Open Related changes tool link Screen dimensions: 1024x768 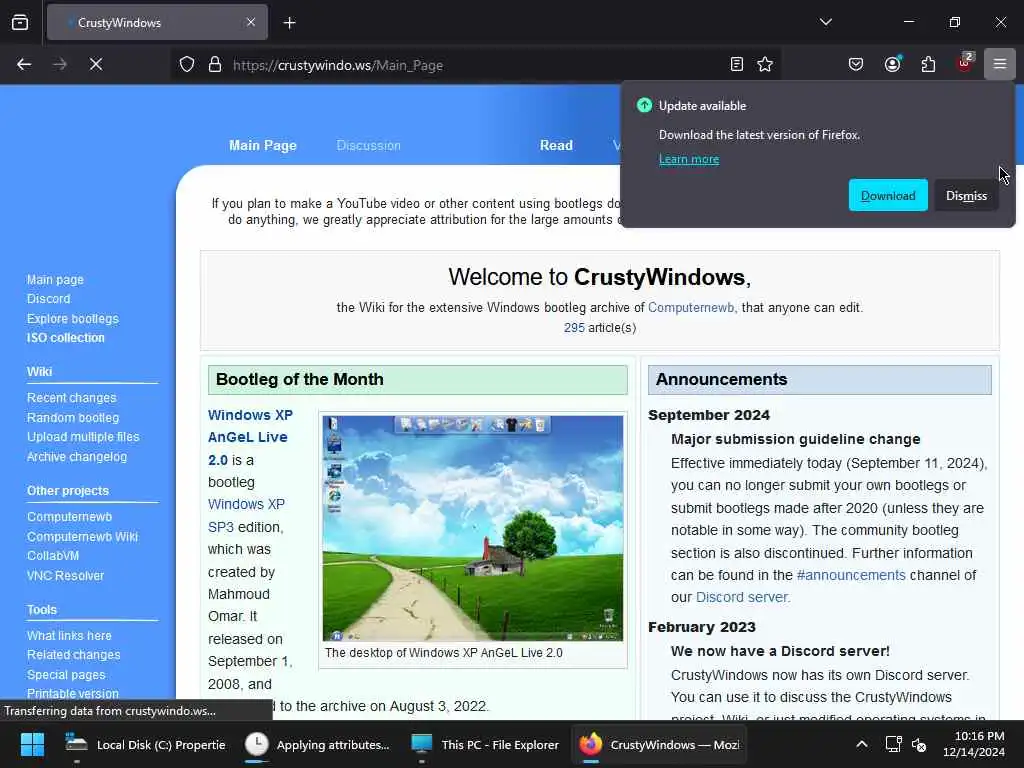(x=73, y=654)
